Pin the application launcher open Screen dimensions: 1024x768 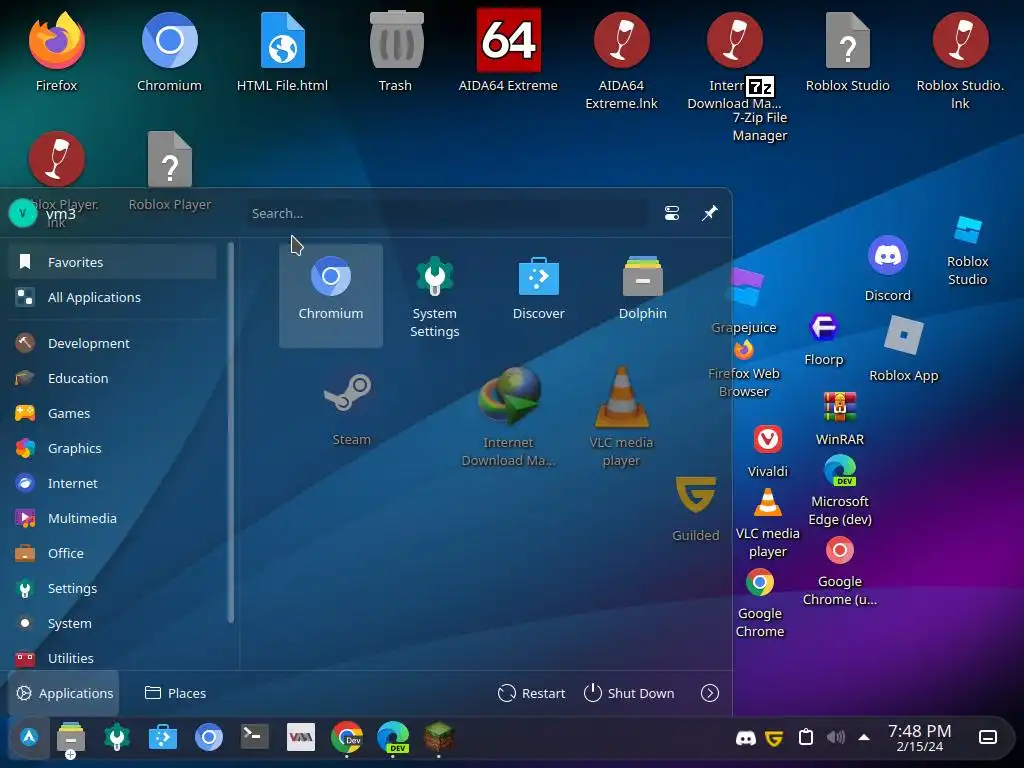click(710, 213)
